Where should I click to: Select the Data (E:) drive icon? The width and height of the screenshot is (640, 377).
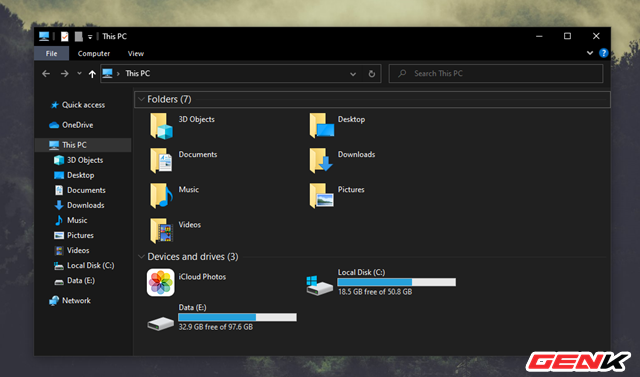pyautogui.click(x=160, y=324)
